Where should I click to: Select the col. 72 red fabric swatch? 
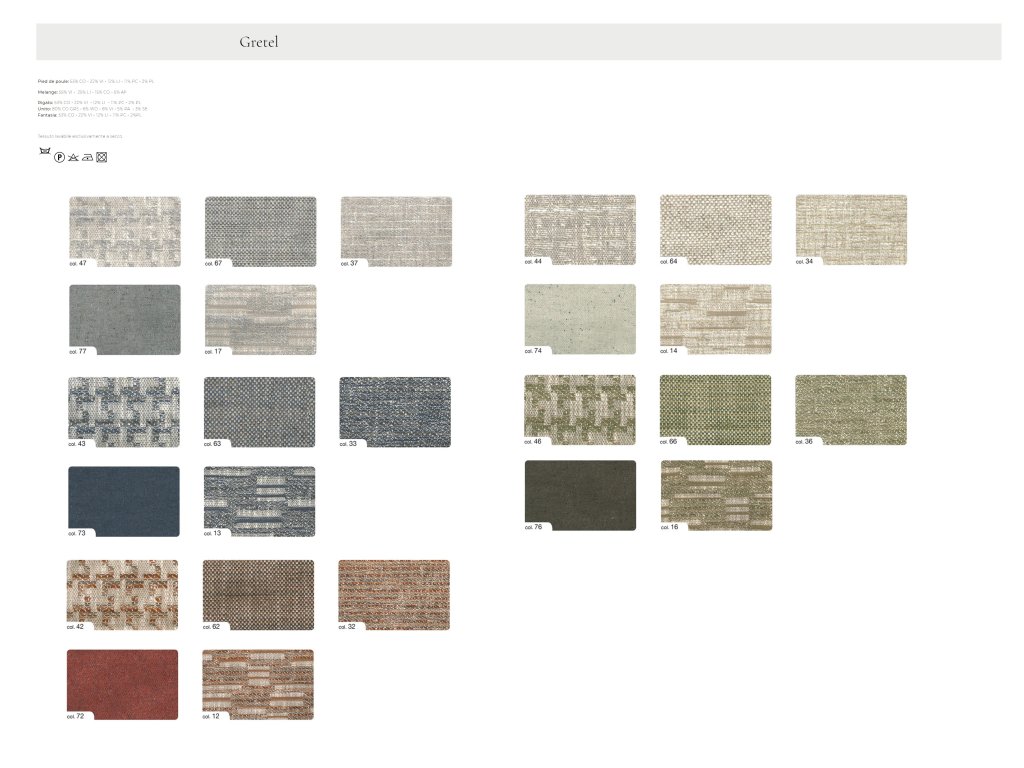coord(122,685)
